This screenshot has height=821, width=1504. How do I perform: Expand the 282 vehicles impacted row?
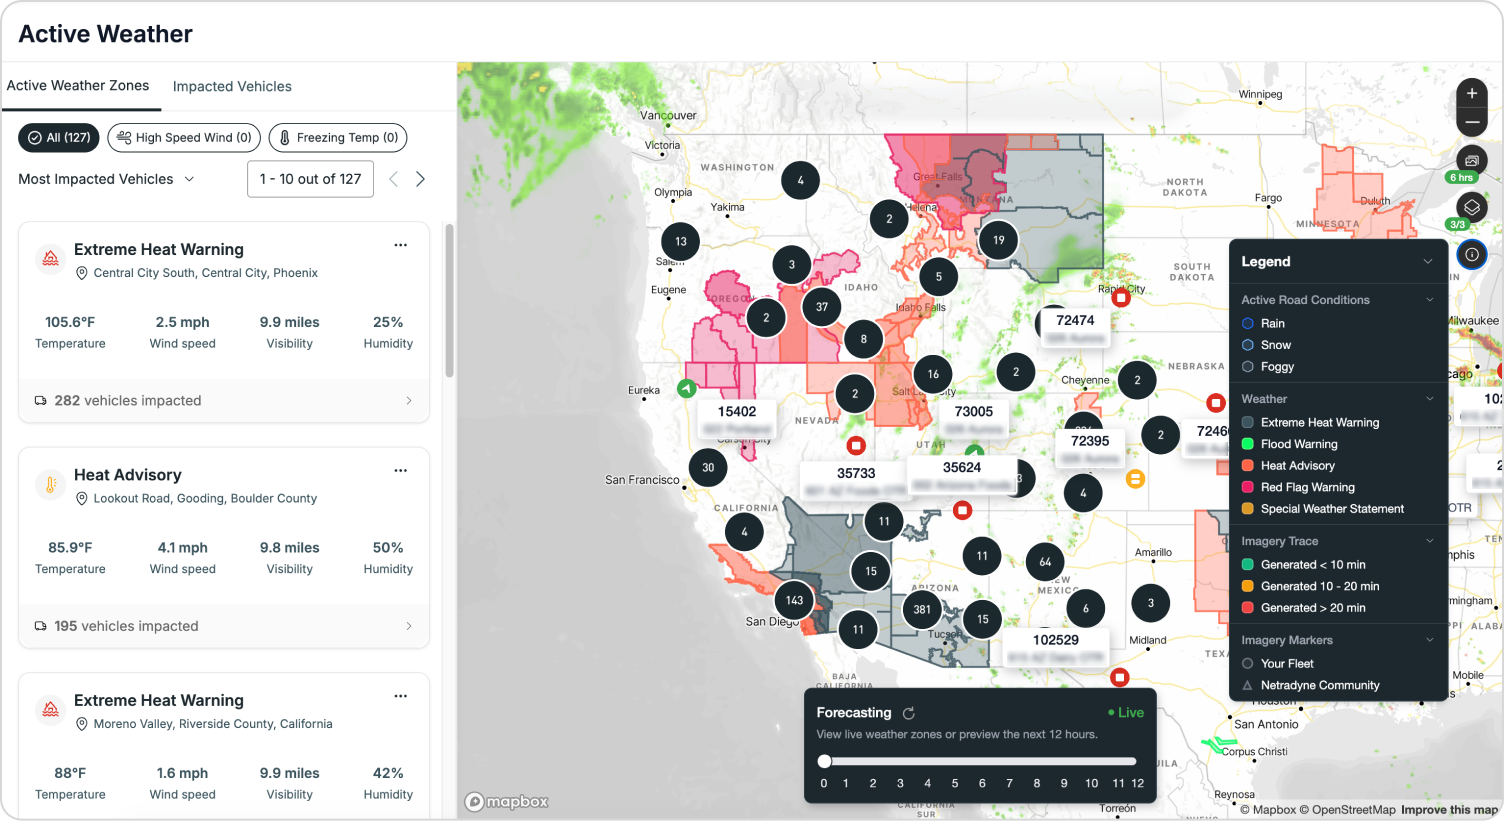click(224, 401)
